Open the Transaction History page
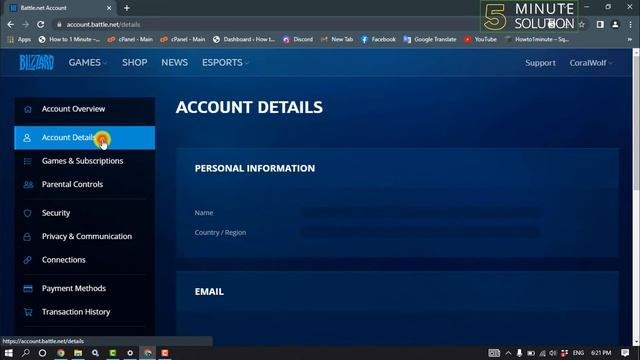640x360 pixels. coord(84,312)
